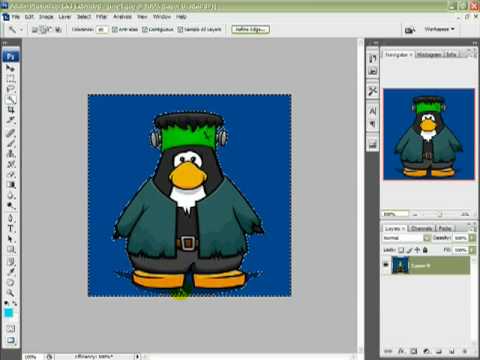Enable Lock transparent pixels
The image size is (480, 360).
(401, 250)
